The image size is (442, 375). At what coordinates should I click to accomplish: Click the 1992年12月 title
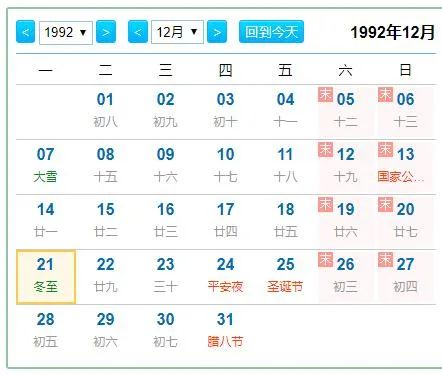coord(393,32)
